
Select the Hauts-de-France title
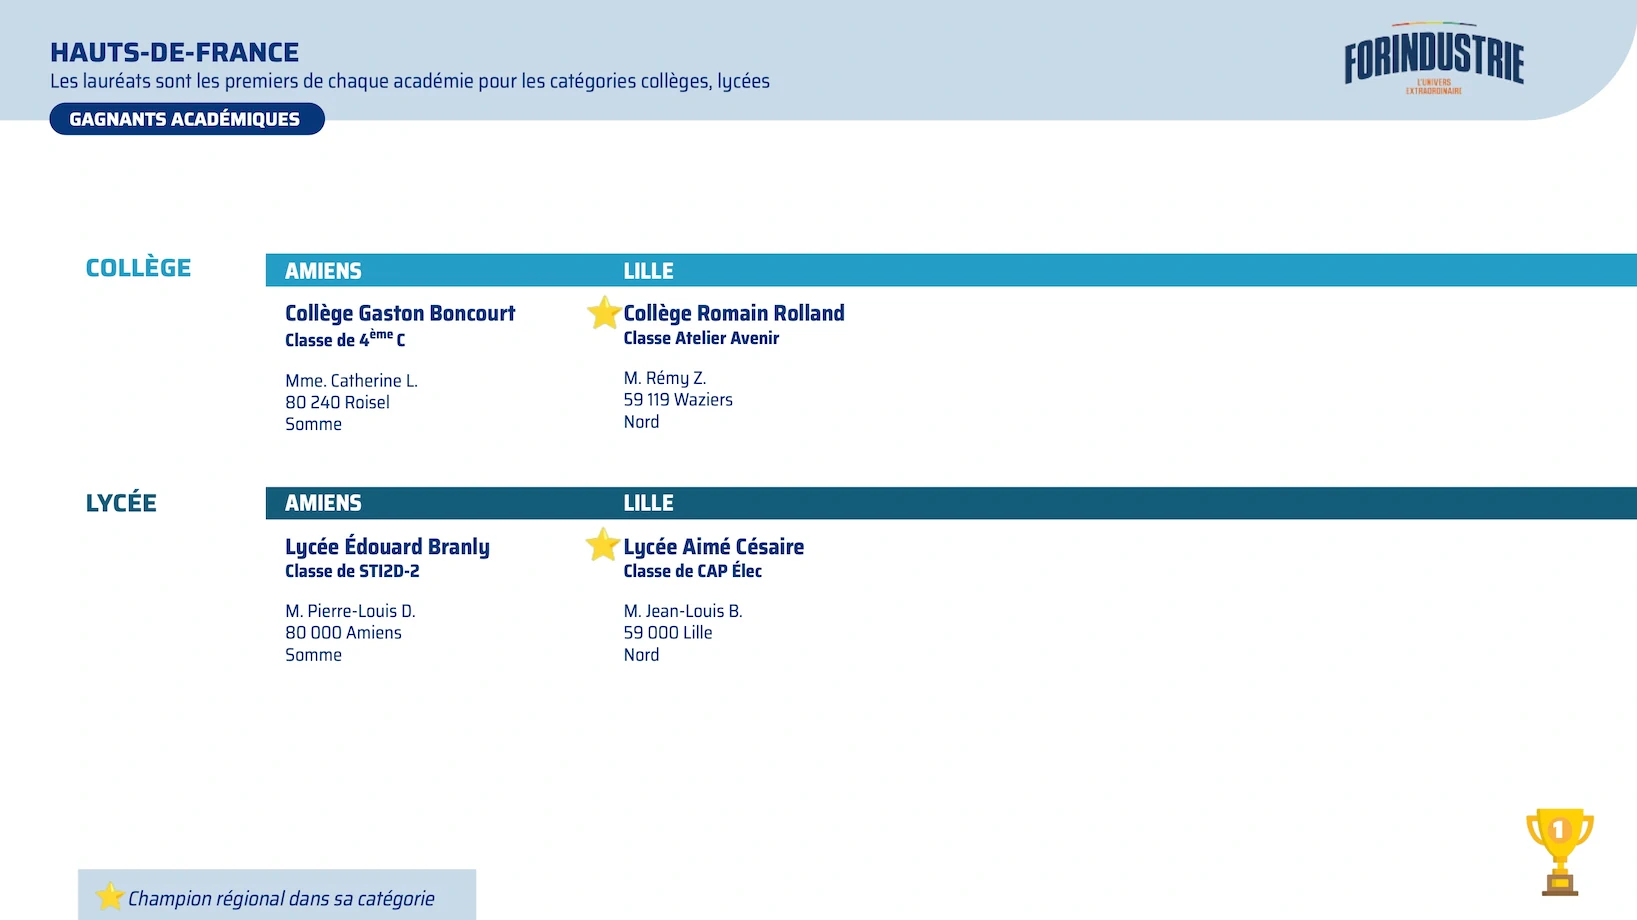click(x=175, y=52)
